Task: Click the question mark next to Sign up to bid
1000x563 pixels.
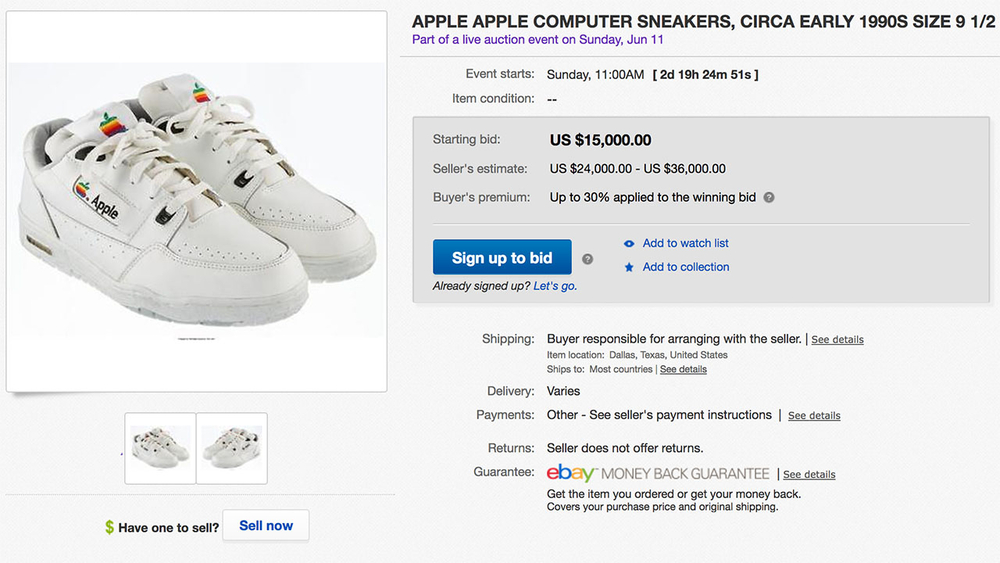Action: click(x=588, y=258)
